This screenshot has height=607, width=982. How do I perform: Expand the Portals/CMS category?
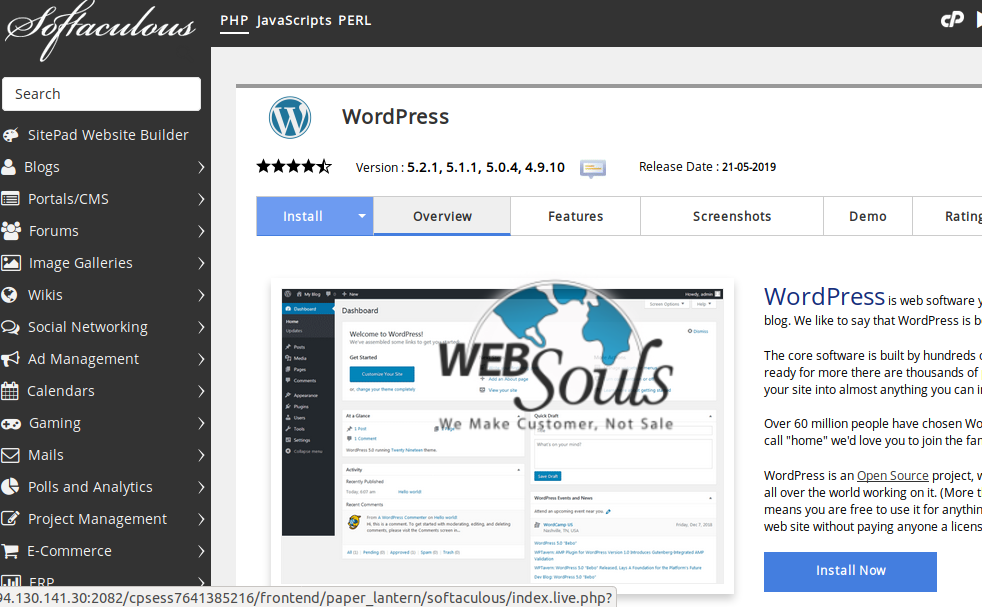pos(201,199)
